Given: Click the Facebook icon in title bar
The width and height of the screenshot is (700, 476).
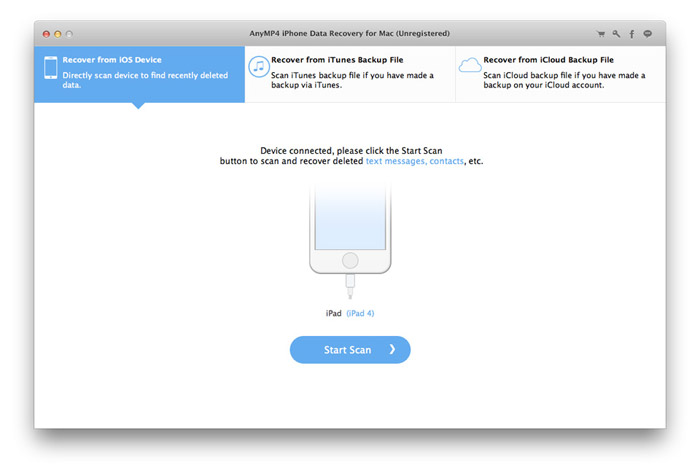Looking at the screenshot, I should [632, 33].
